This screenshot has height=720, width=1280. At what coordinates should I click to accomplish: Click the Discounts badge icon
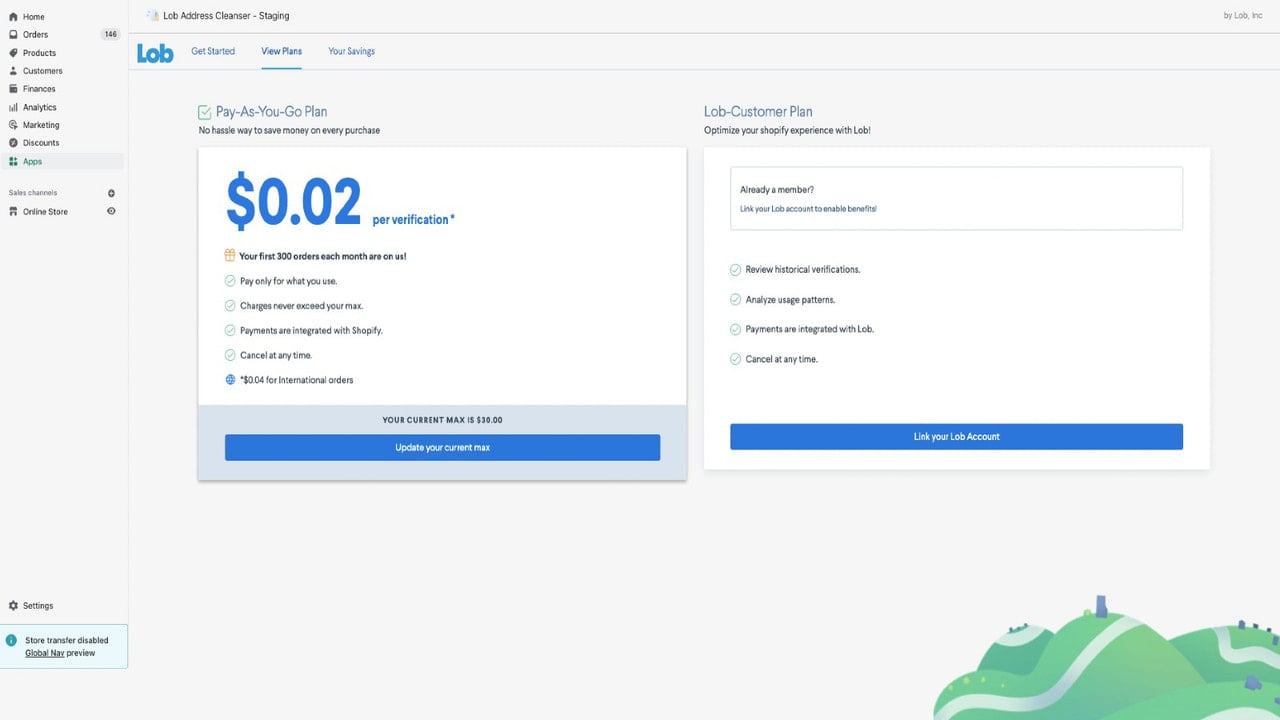pyautogui.click(x=13, y=143)
